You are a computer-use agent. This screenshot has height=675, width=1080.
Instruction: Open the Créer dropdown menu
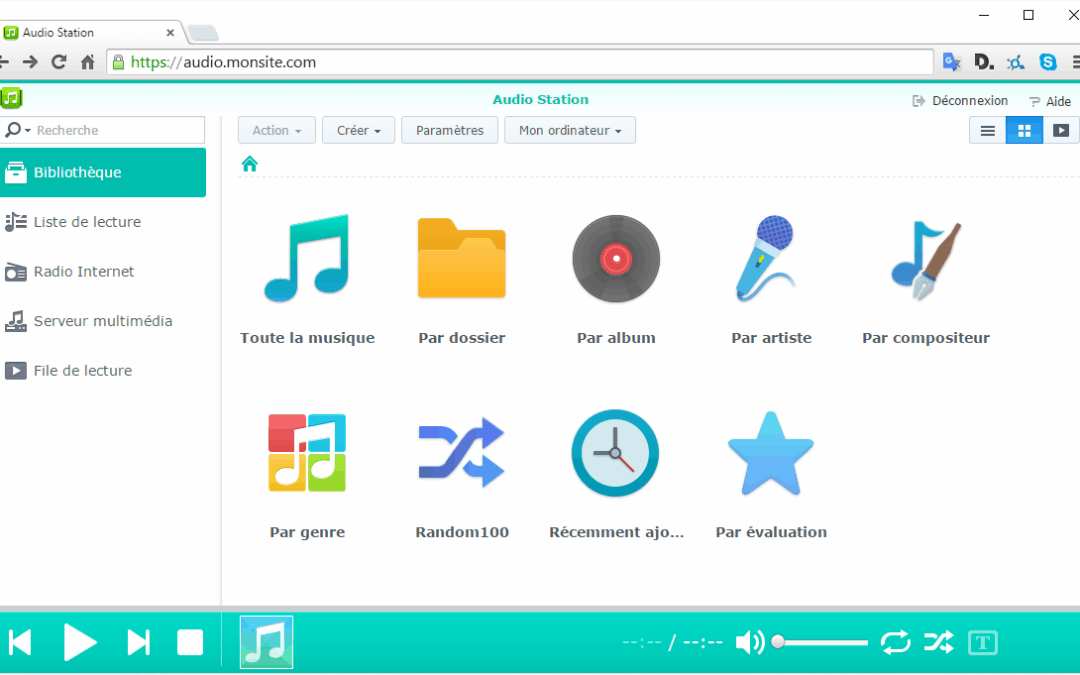[x=358, y=130]
